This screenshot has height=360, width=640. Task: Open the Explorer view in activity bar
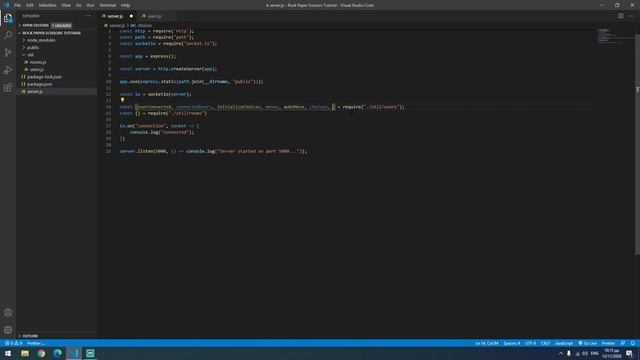coord(8,18)
